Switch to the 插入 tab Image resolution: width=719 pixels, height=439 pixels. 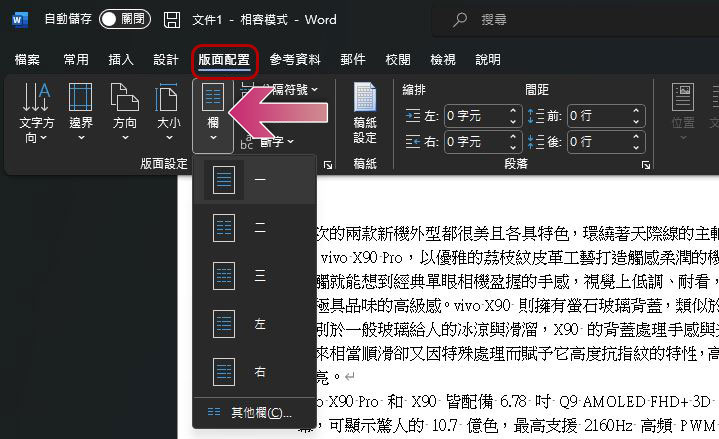121,60
